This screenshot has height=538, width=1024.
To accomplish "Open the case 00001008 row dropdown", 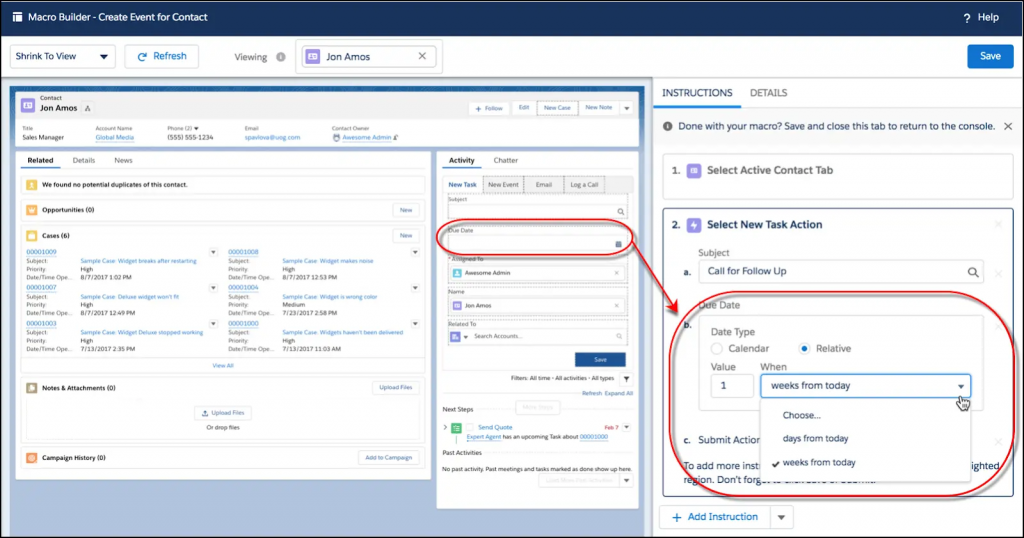I will [415, 252].
